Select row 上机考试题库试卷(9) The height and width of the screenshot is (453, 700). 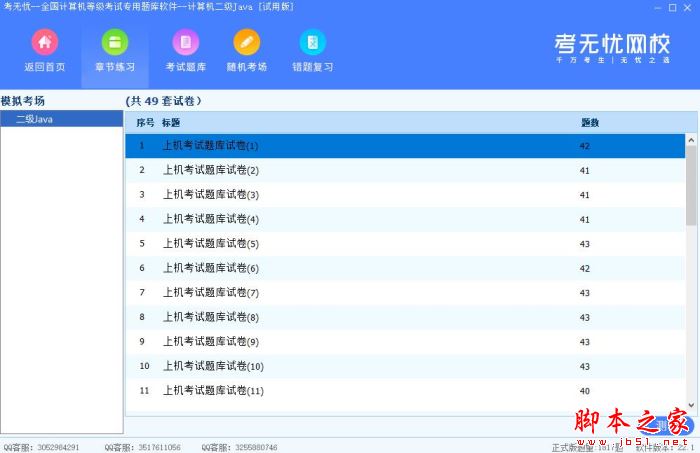tap(405, 342)
